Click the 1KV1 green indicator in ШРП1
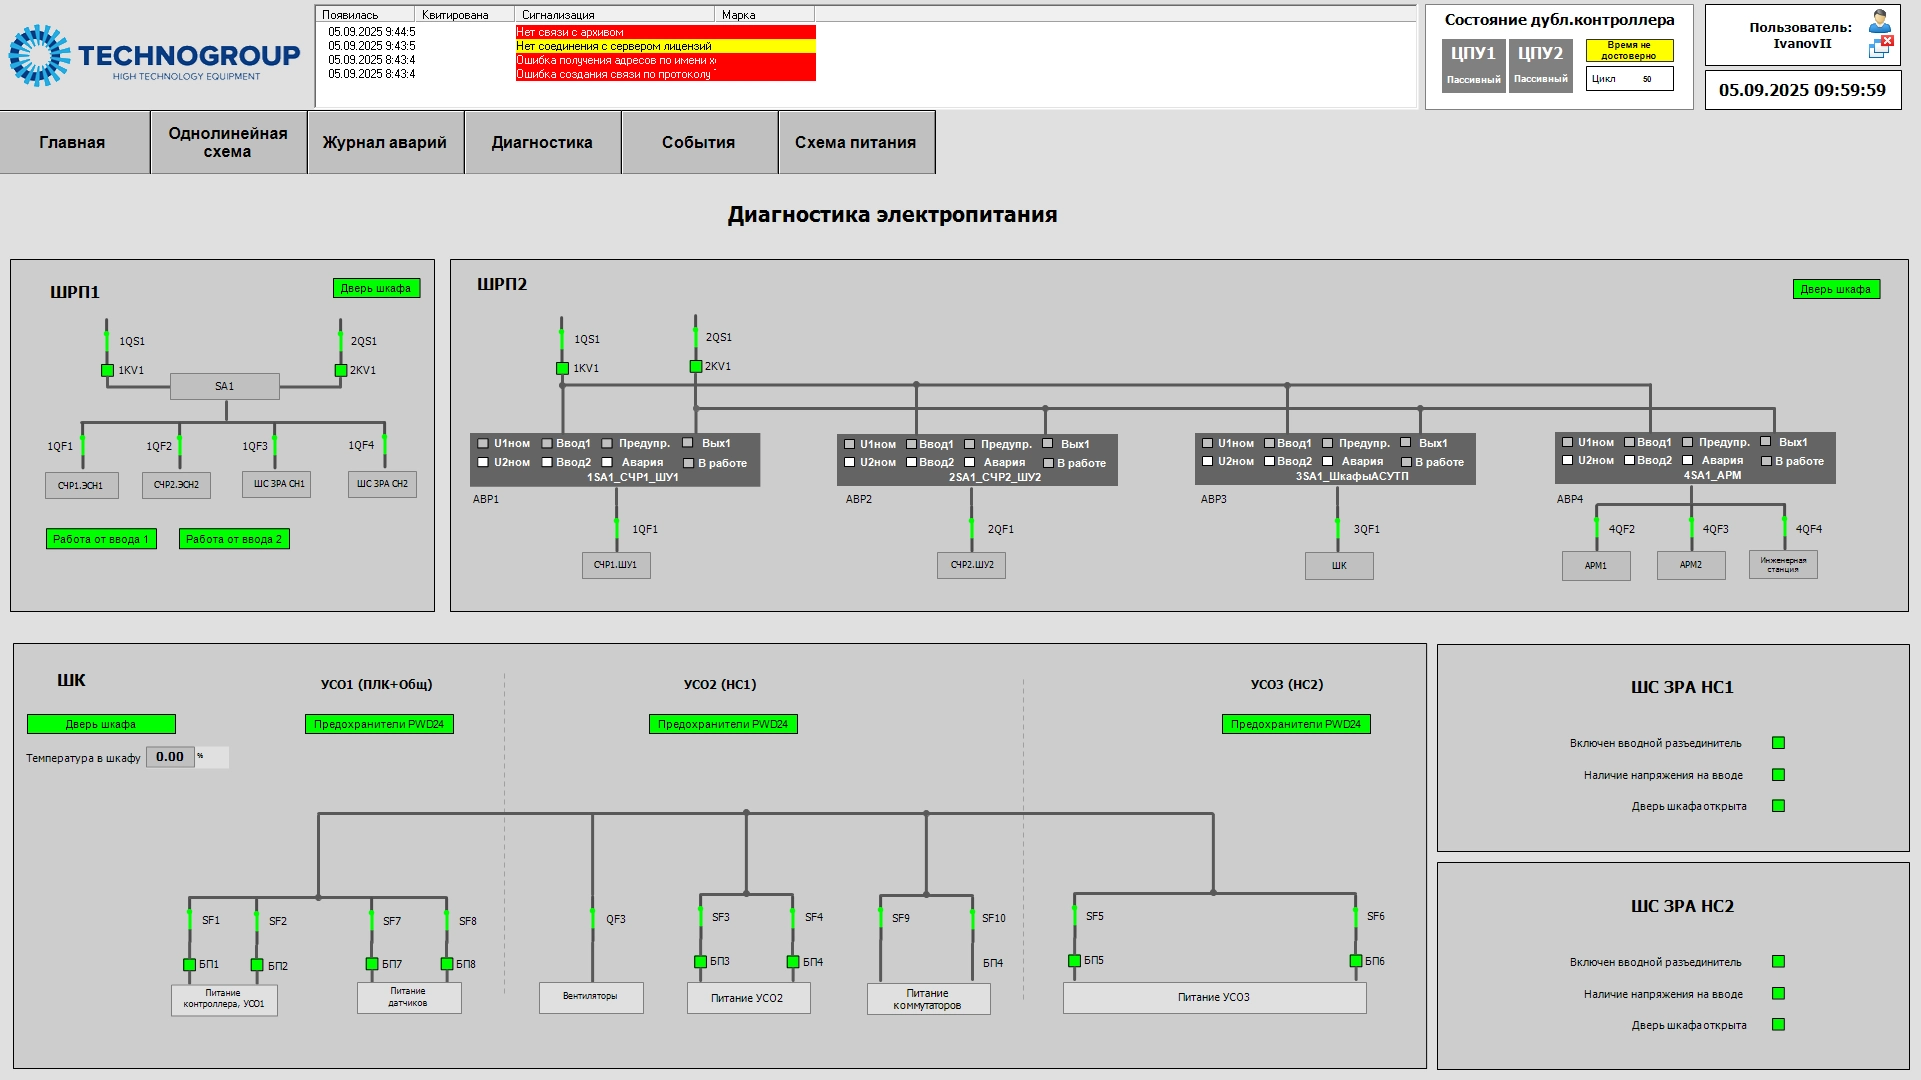 pyautogui.click(x=107, y=370)
